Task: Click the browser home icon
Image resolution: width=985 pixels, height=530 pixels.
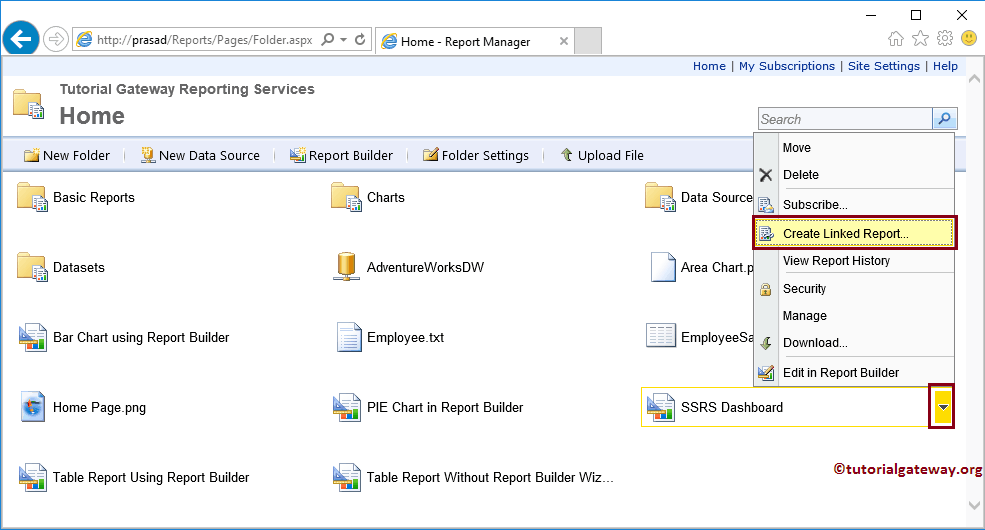Action: [x=896, y=39]
